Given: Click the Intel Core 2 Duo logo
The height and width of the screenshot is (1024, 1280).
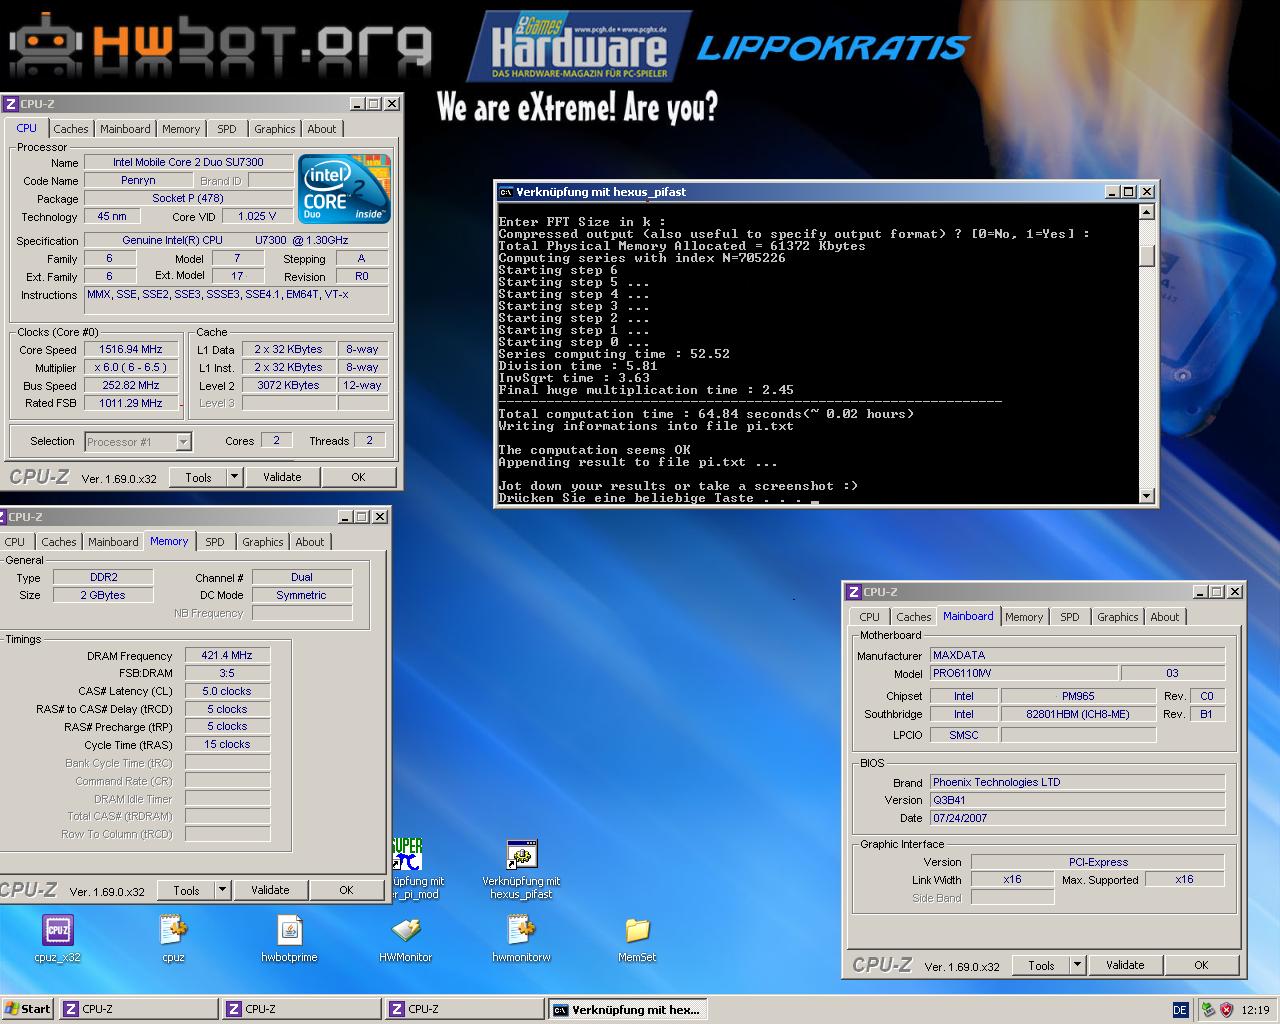Looking at the screenshot, I should pyautogui.click(x=344, y=189).
